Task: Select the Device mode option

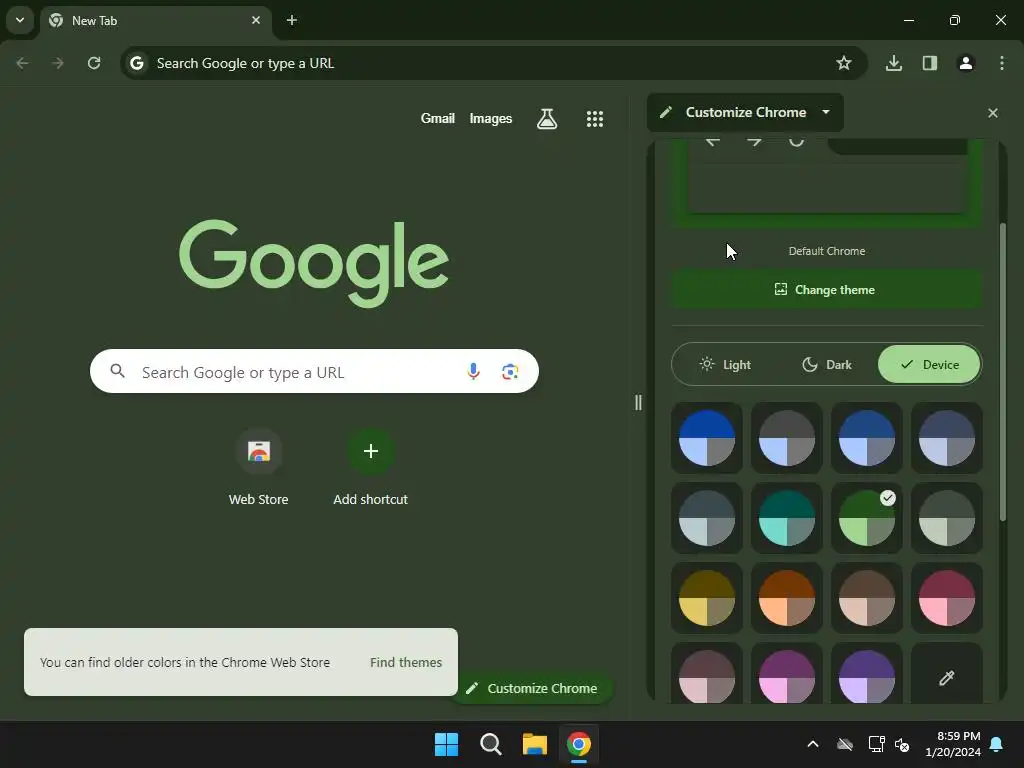Action: click(929, 364)
